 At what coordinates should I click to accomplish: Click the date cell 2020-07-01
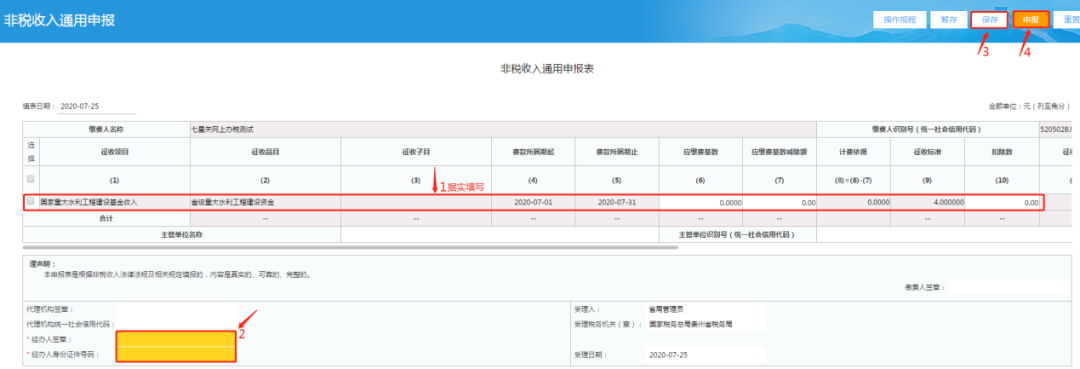point(534,202)
